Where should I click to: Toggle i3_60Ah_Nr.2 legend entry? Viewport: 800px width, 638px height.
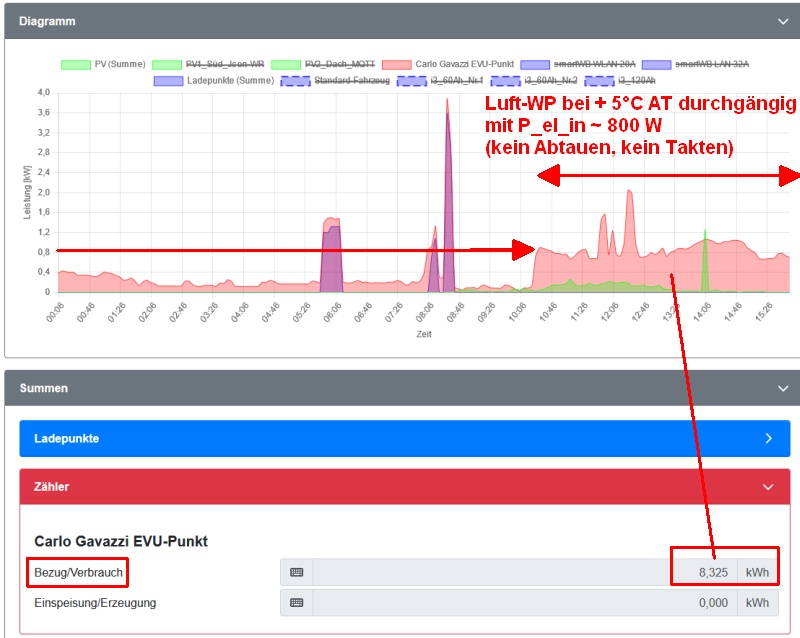pyautogui.click(x=534, y=81)
